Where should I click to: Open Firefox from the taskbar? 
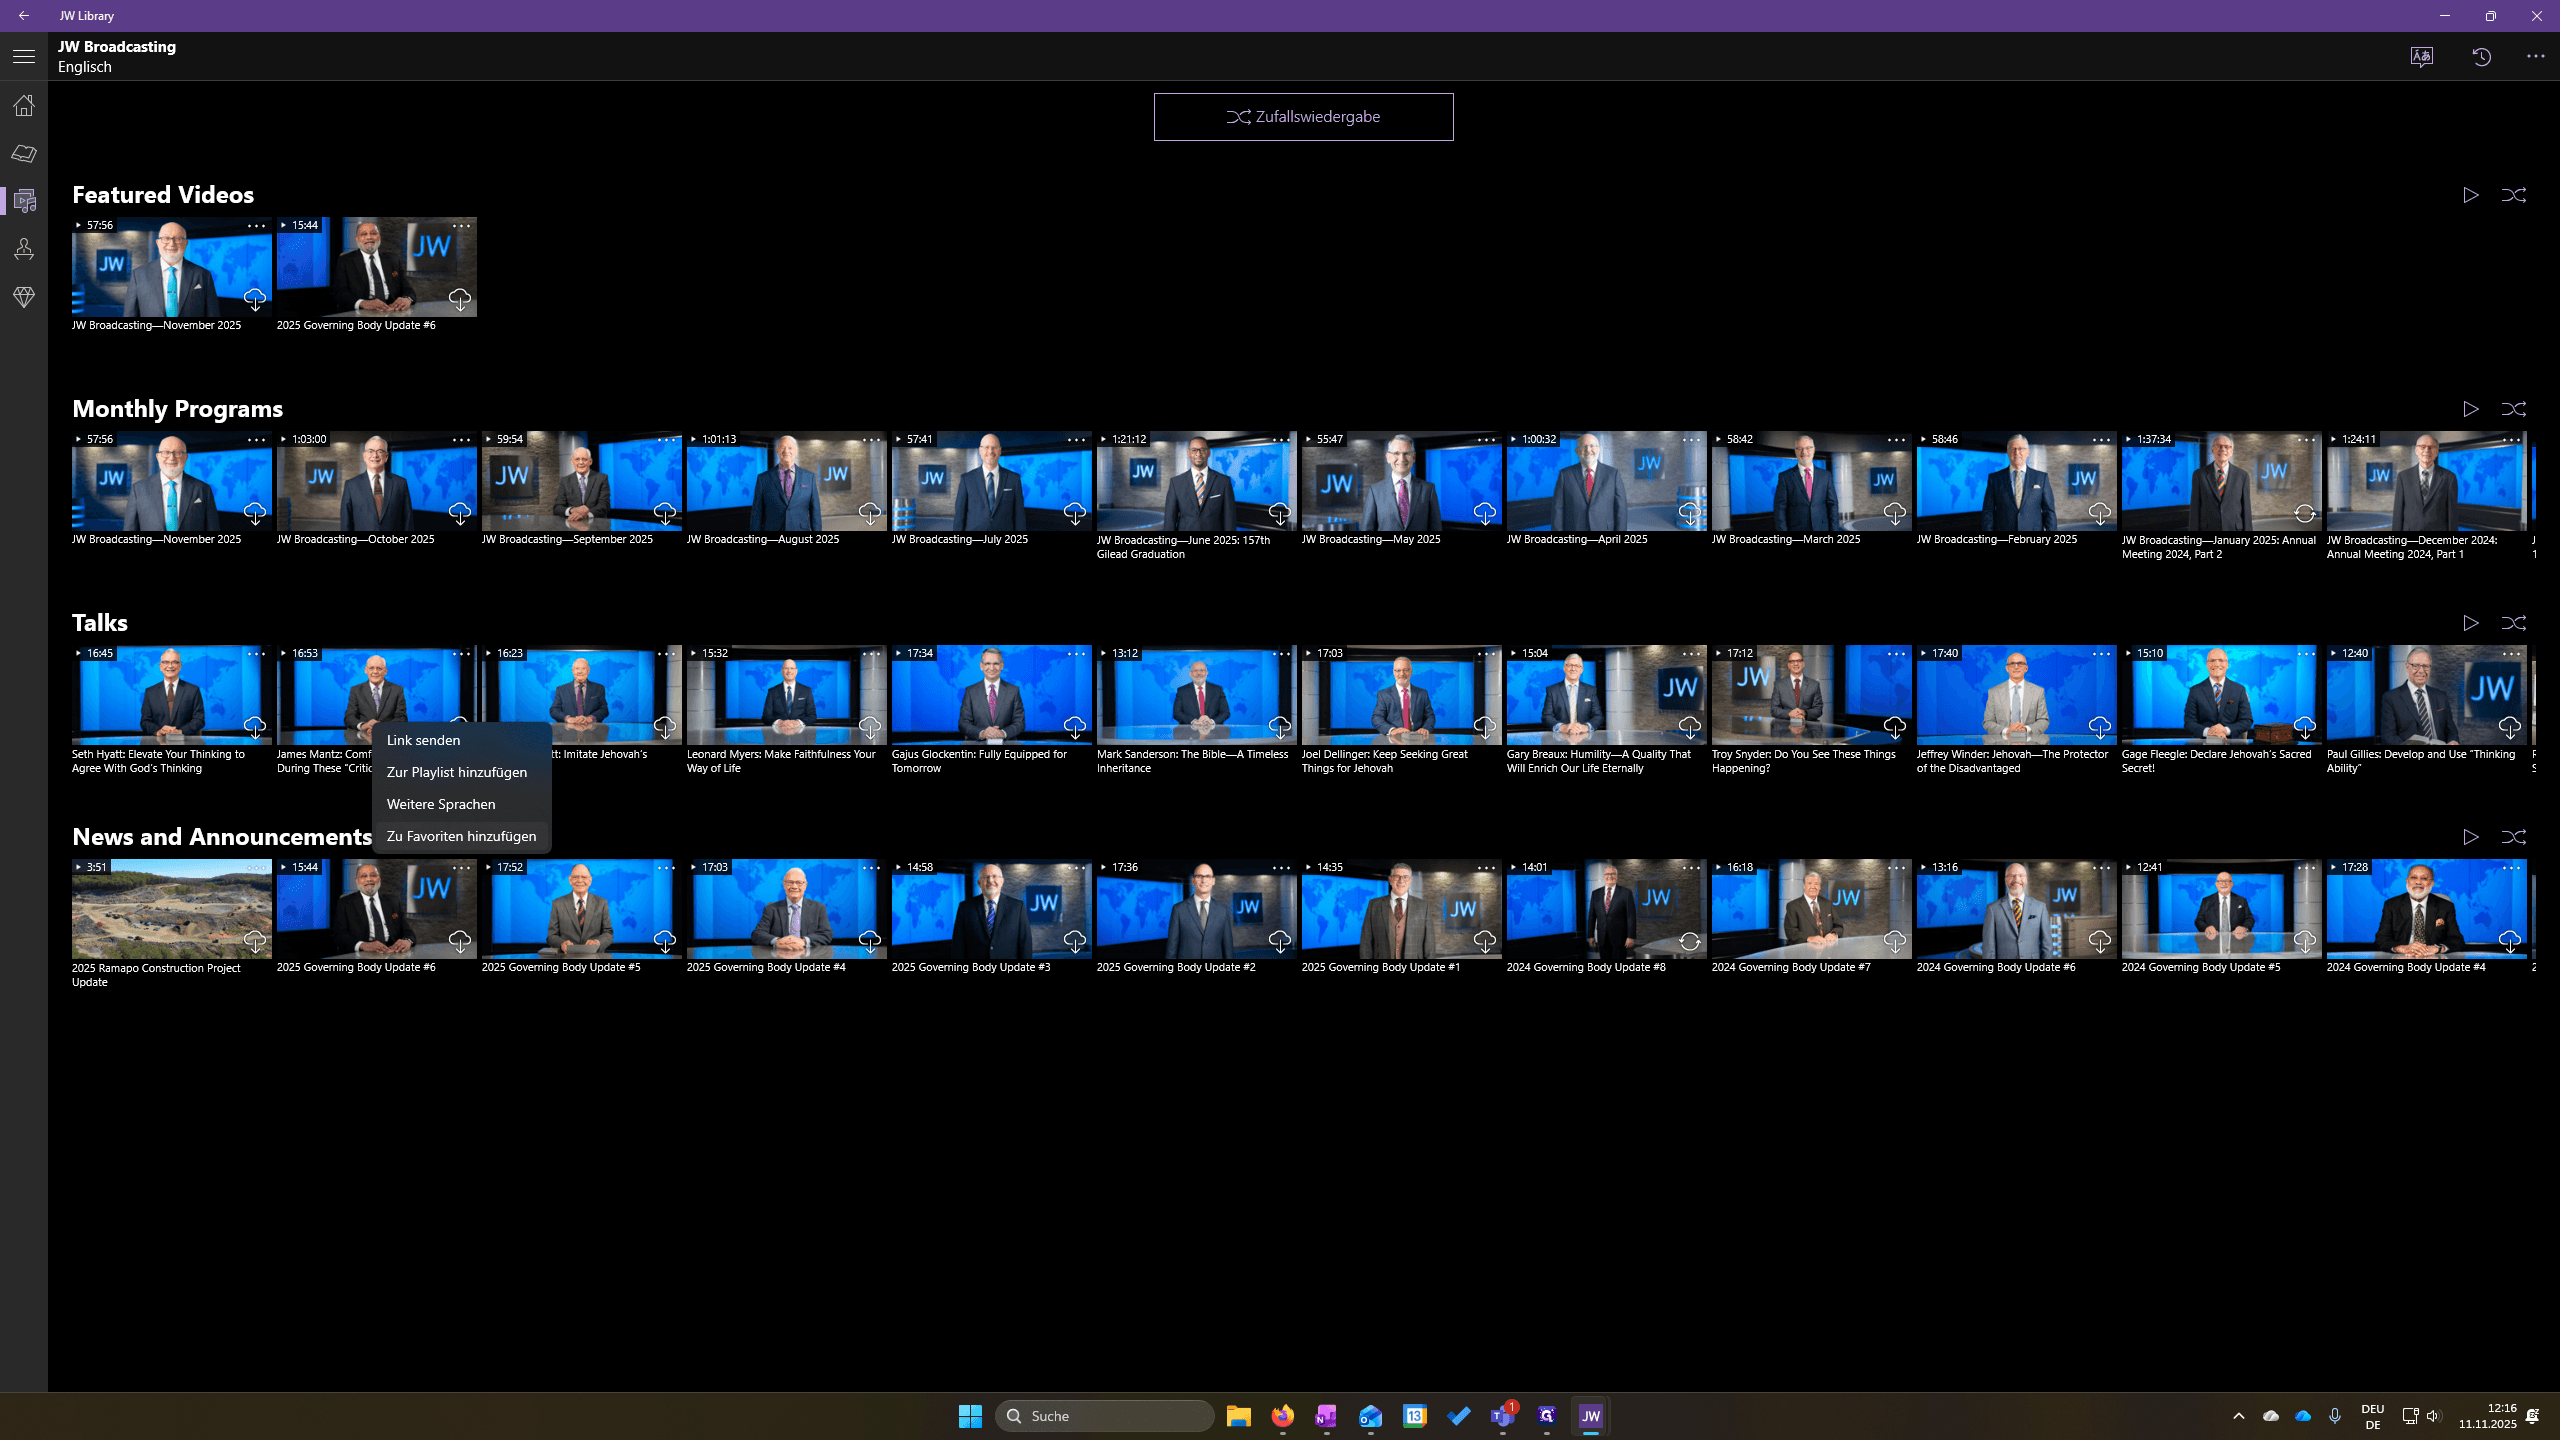click(1282, 1416)
